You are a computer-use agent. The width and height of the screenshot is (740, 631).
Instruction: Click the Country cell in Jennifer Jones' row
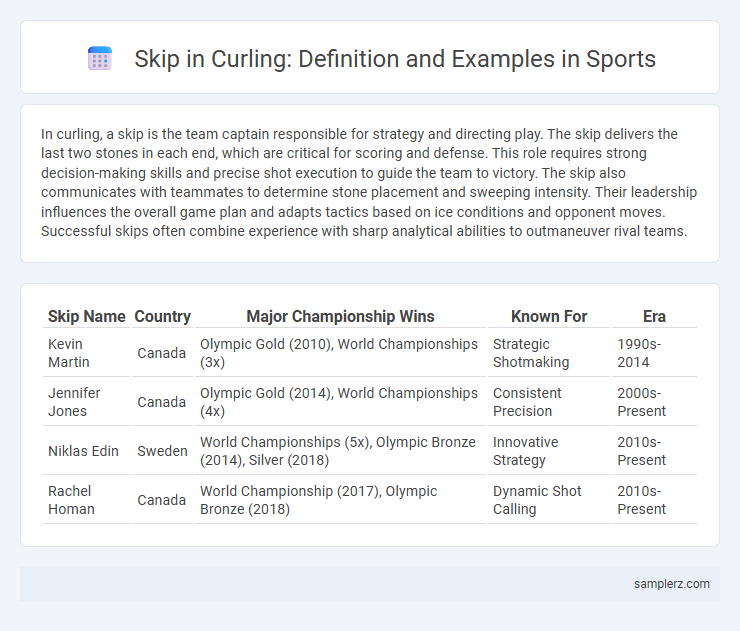pyautogui.click(x=162, y=402)
